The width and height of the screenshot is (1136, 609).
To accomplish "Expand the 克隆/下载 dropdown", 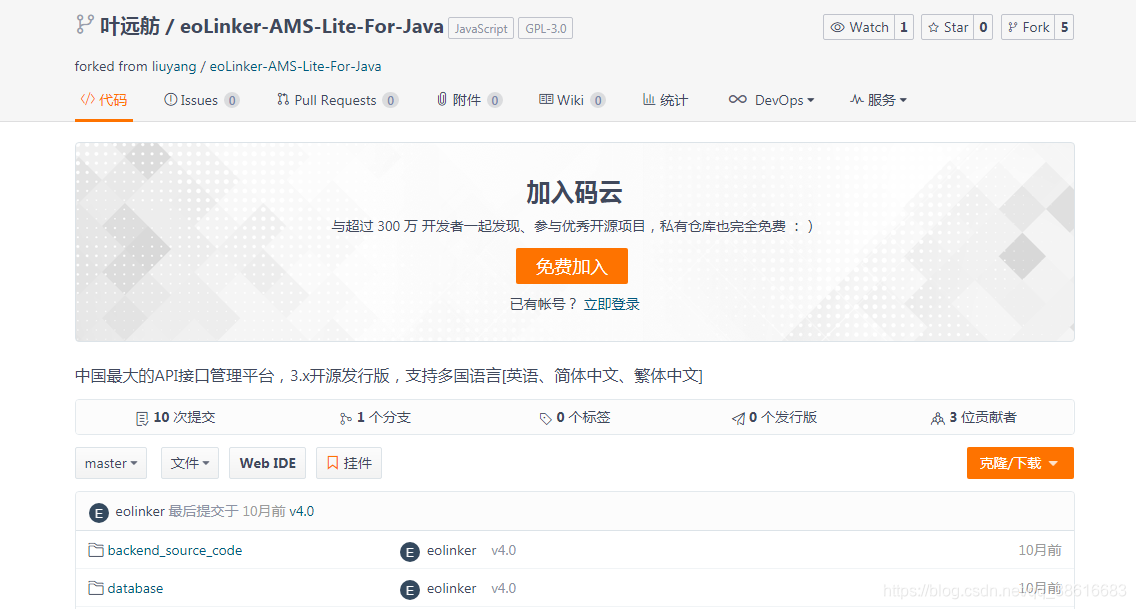I will [x=1020, y=463].
